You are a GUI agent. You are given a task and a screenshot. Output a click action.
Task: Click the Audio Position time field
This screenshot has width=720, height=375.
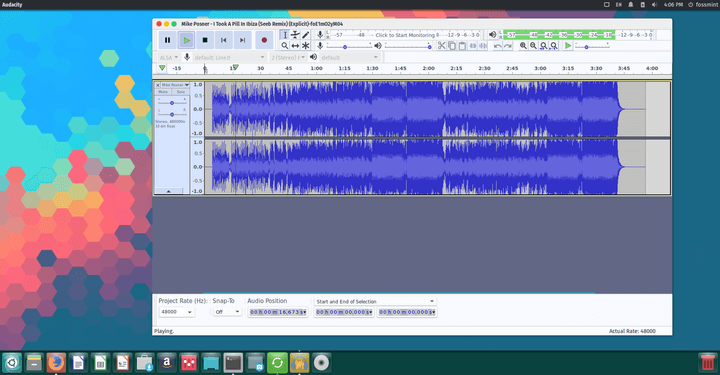point(278,312)
